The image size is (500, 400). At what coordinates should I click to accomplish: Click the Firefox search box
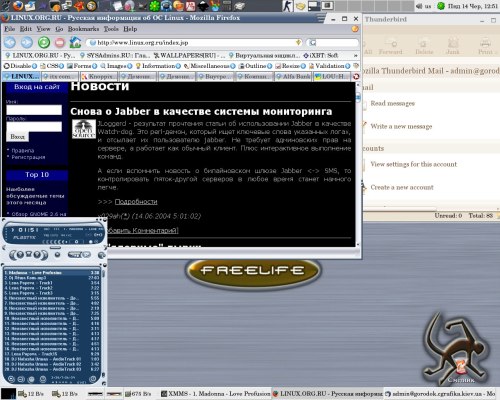point(332,43)
